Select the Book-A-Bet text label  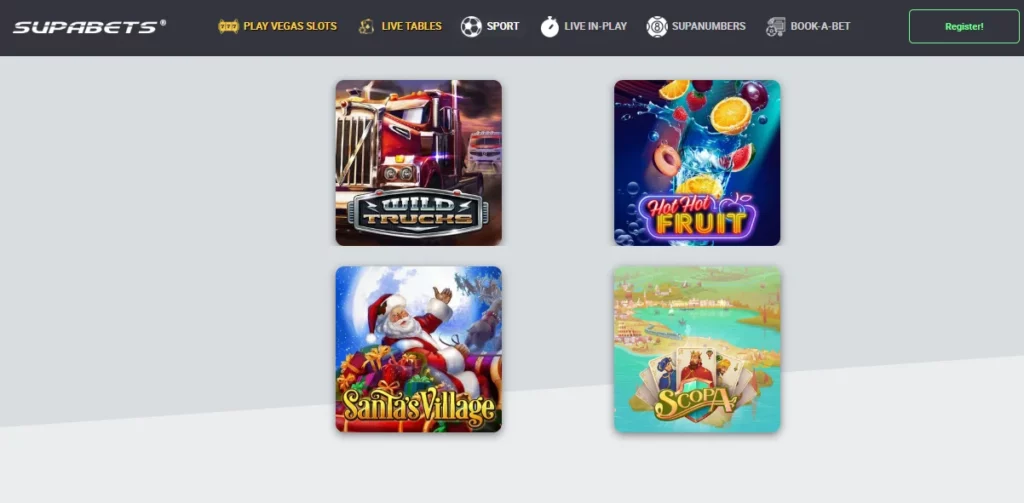(820, 27)
